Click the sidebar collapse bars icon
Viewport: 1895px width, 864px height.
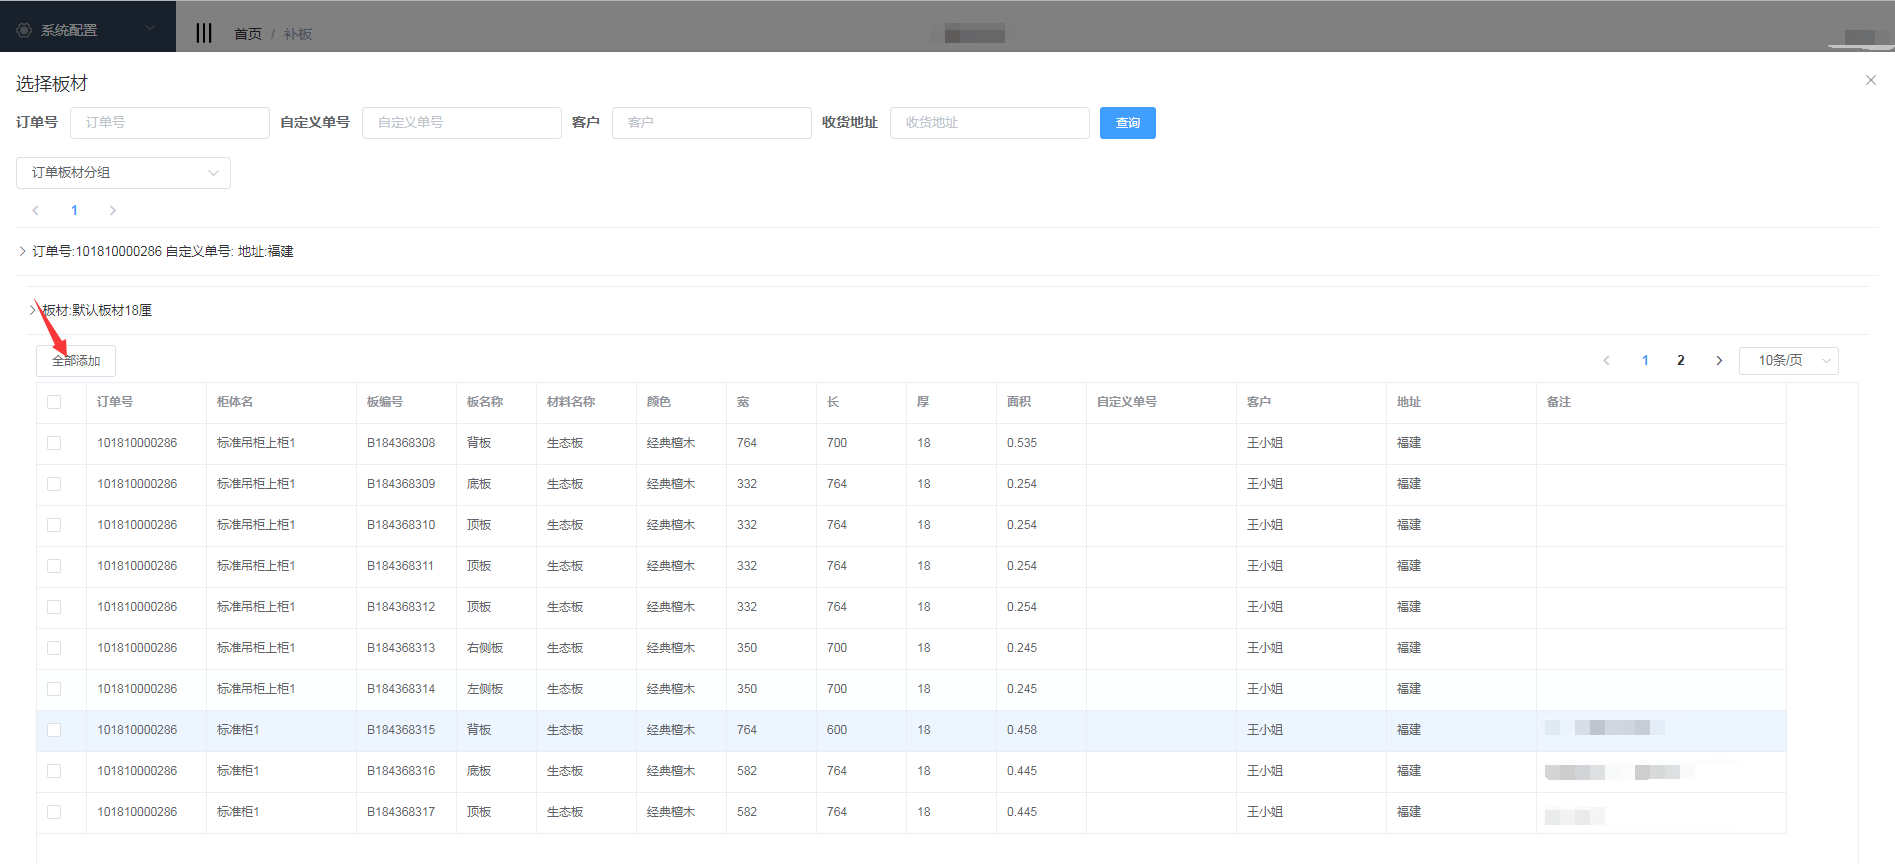click(x=204, y=33)
